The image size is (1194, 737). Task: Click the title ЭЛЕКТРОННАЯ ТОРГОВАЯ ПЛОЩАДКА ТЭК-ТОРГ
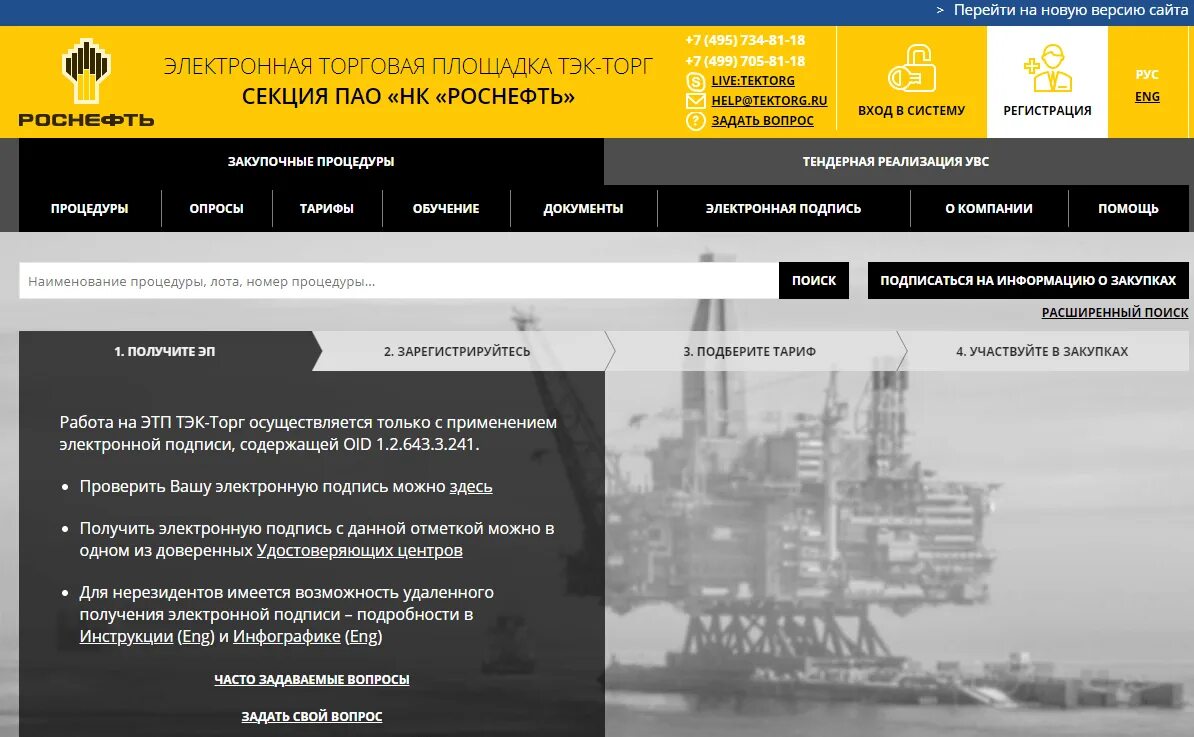coord(408,66)
